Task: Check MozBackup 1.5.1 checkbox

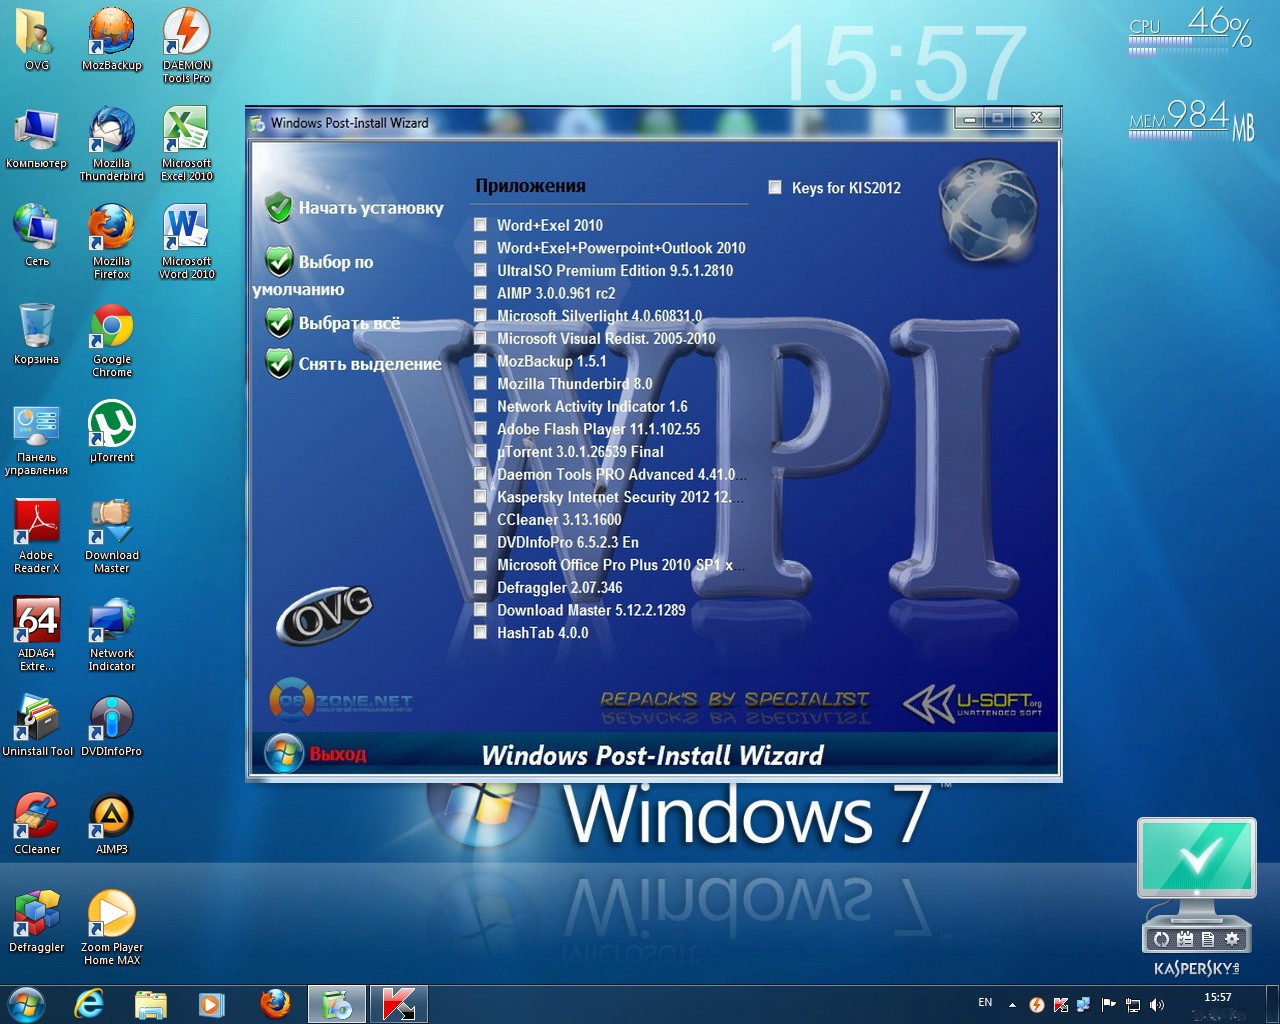Action: click(x=480, y=361)
